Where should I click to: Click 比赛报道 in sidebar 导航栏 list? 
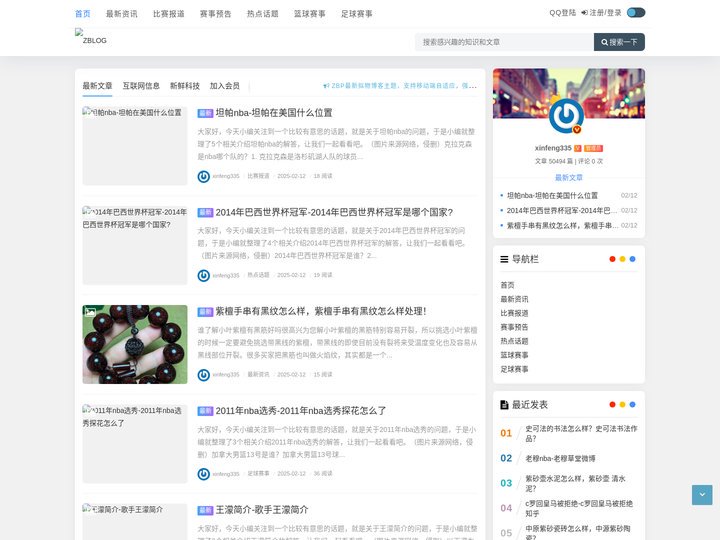pyautogui.click(x=514, y=313)
